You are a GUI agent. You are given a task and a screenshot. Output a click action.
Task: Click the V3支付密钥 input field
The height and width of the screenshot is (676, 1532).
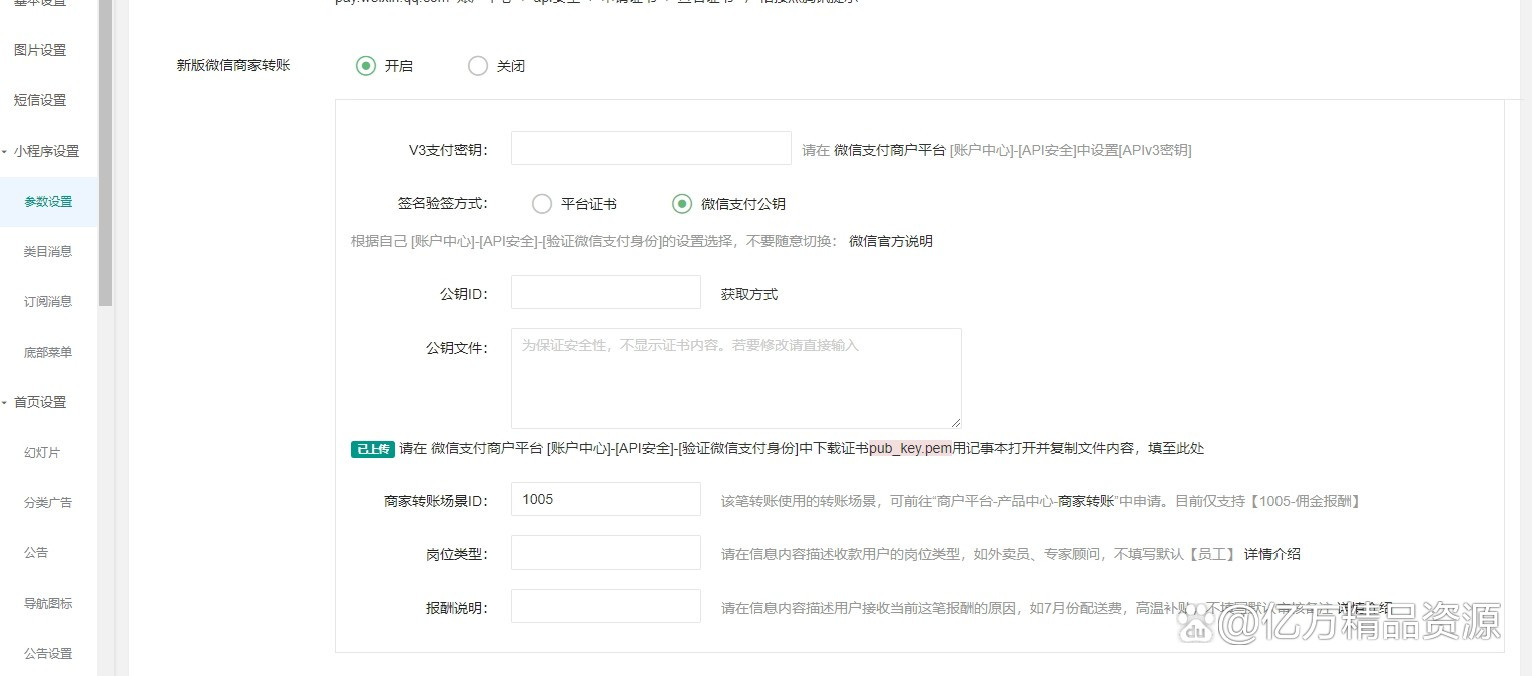click(651, 148)
